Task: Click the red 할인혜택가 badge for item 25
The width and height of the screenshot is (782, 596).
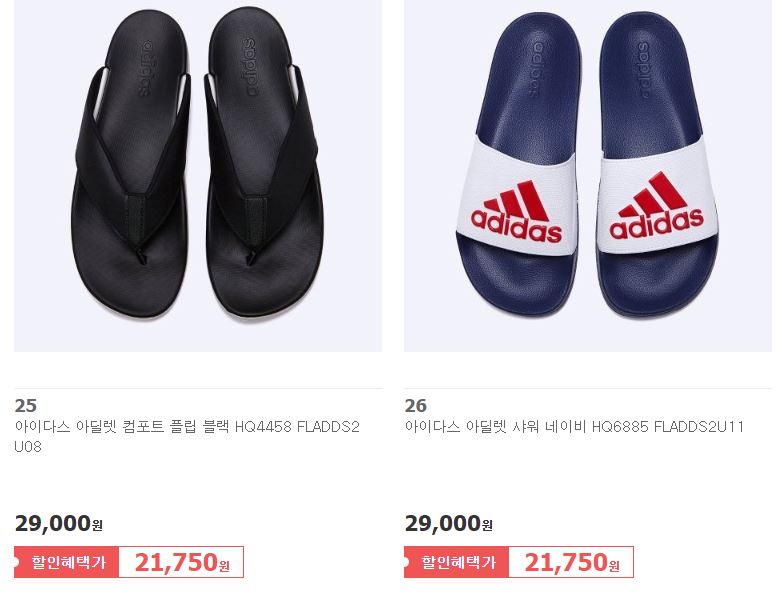Action: (x=66, y=562)
